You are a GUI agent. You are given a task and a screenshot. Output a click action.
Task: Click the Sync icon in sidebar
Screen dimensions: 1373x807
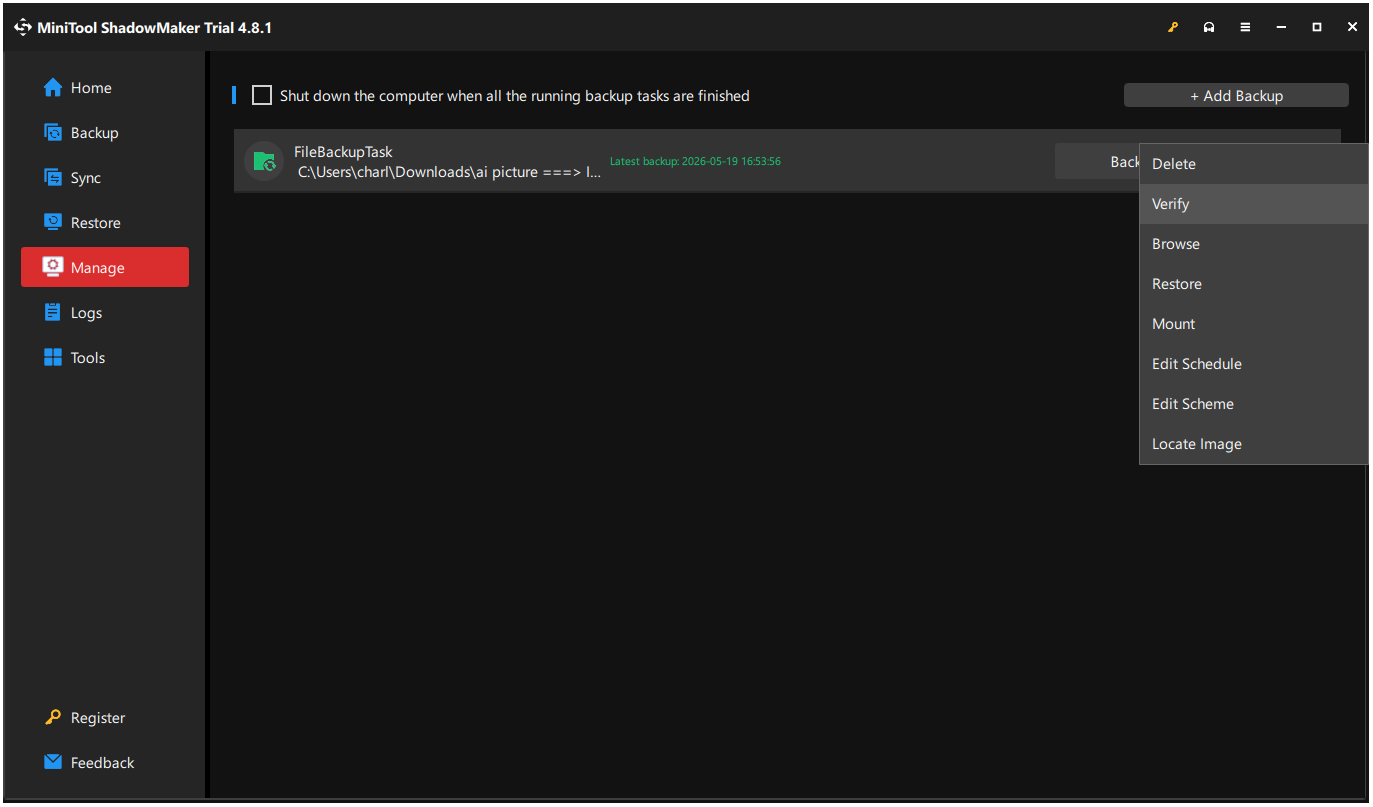53,178
